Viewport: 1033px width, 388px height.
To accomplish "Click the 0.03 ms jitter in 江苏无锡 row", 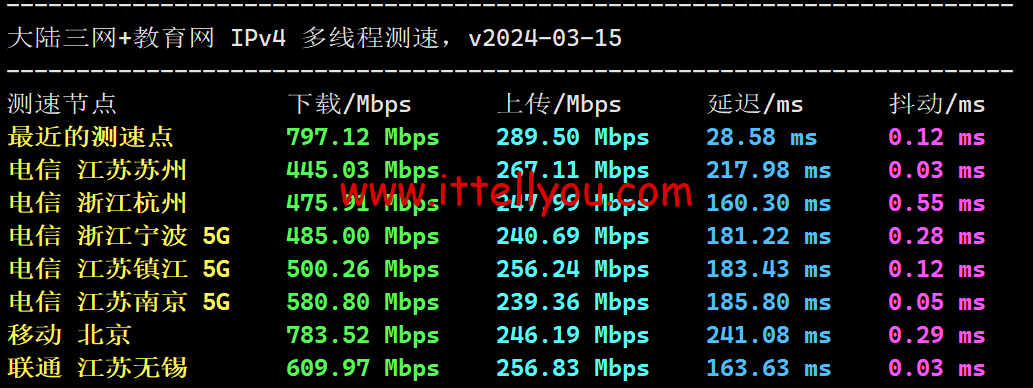I will pyautogui.click(x=937, y=368).
